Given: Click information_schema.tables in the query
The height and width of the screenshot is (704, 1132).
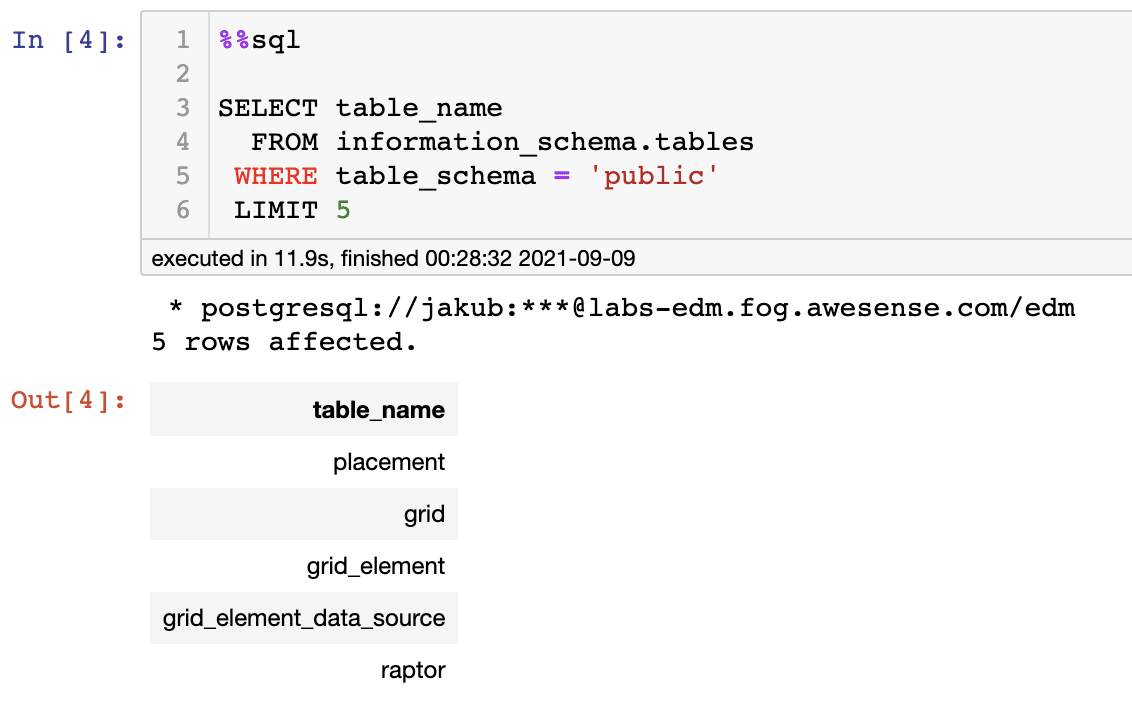Looking at the screenshot, I should pos(545,142).
